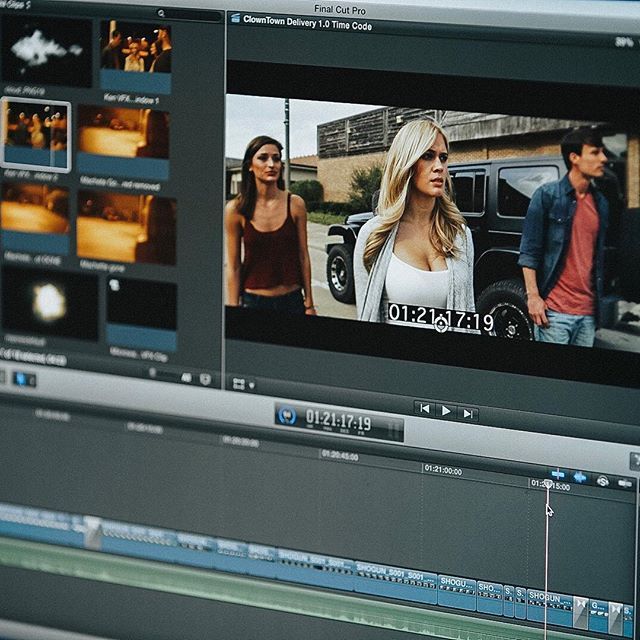
Task: Click the ClownTown Delivery 1.0 Time Code title
Action: coord(307,23)
